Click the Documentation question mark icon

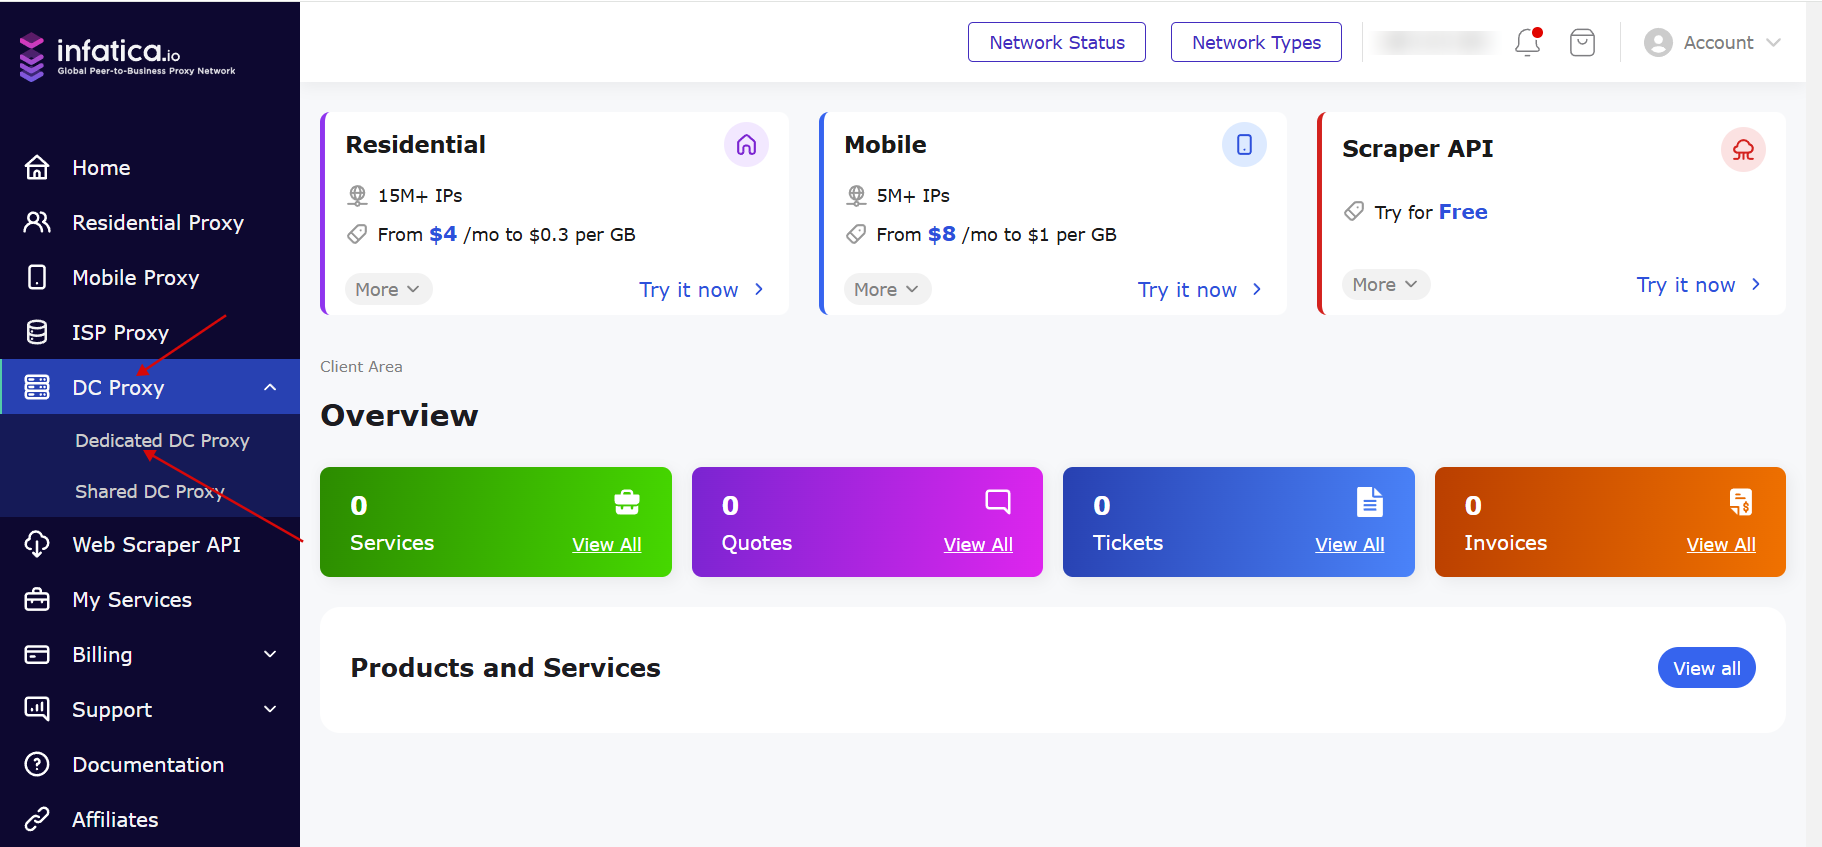click(x=37, y=764)
